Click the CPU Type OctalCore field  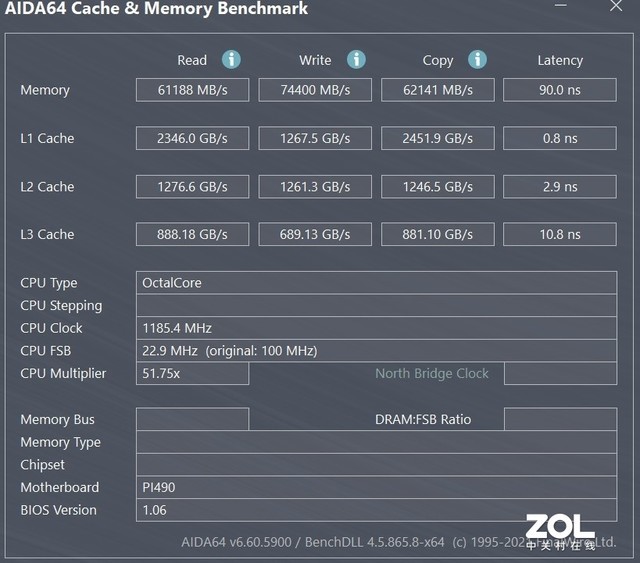tap(376, 283)
